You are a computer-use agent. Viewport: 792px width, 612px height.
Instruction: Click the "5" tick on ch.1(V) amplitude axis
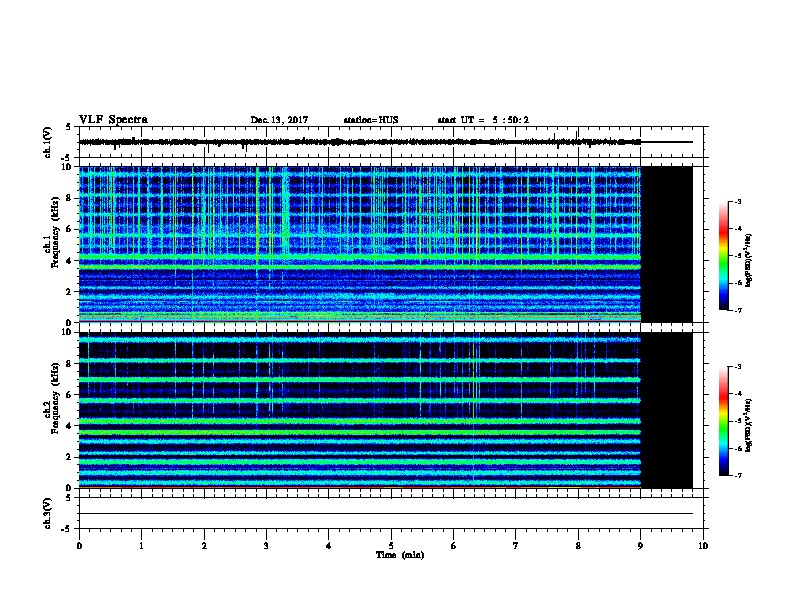tap(69, 127)
